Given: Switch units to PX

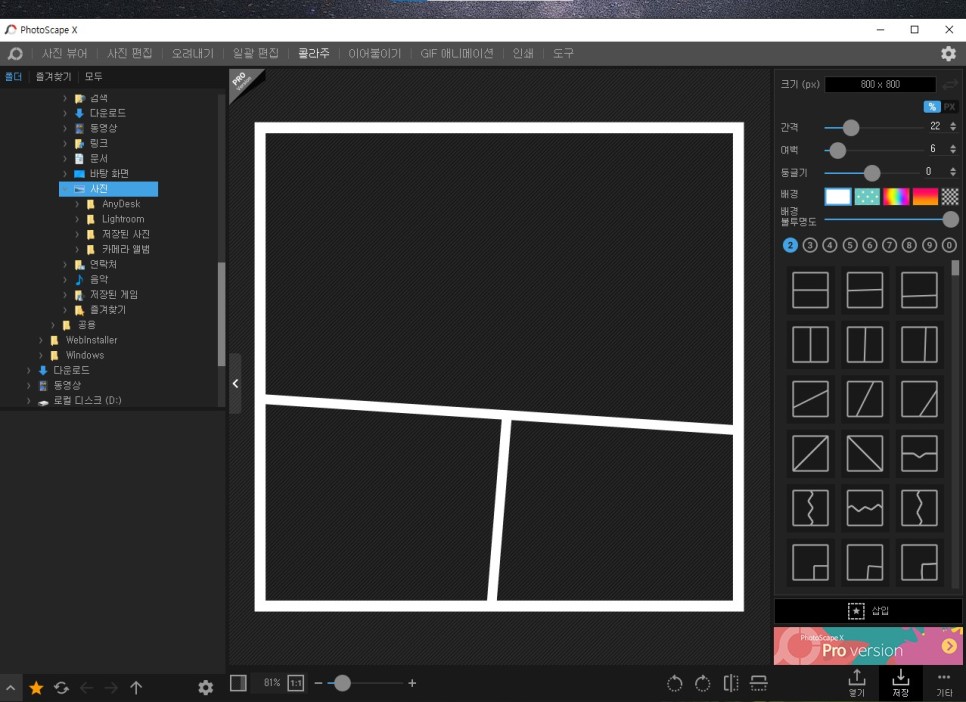Looking at the screenshot, I should tap(949, 107).
